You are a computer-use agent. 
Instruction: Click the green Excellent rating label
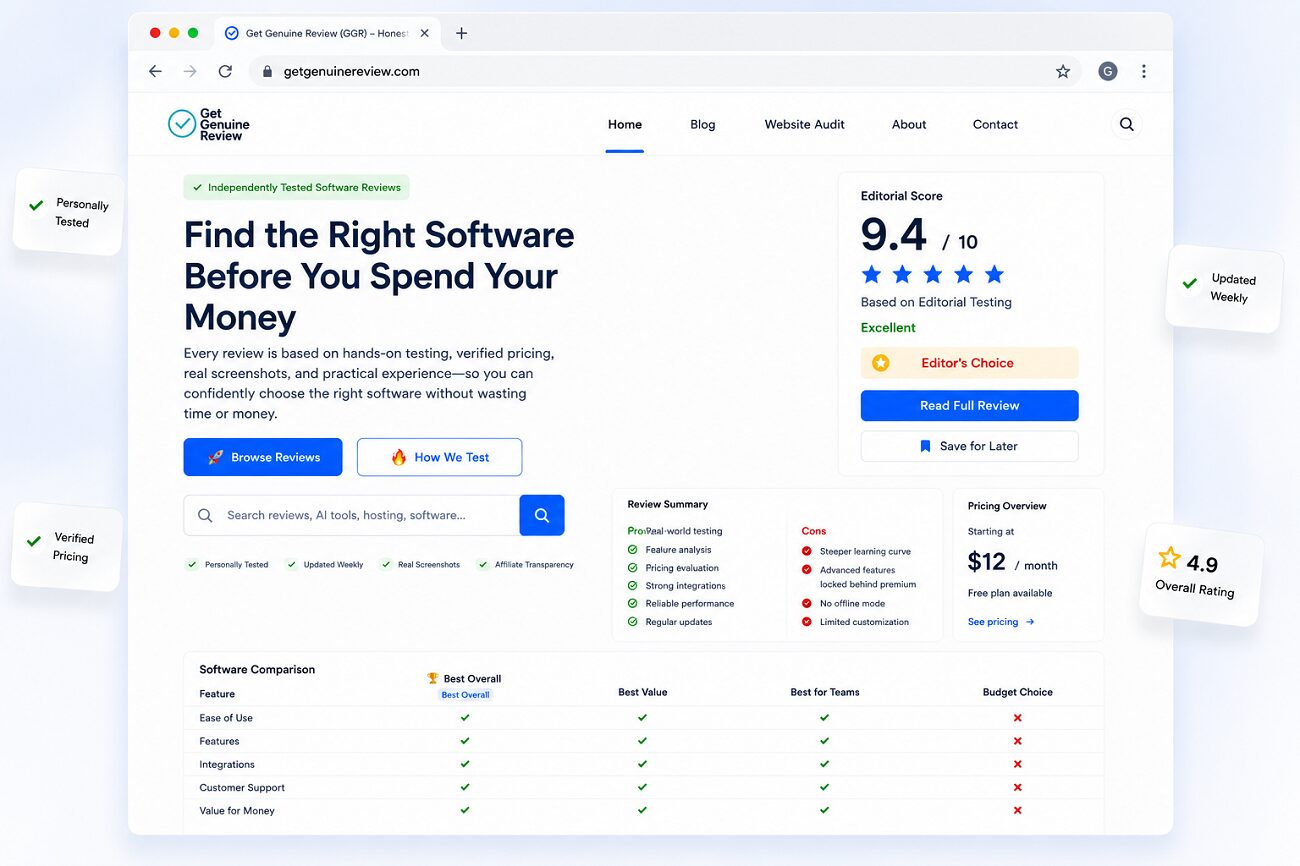pos(888,328)
